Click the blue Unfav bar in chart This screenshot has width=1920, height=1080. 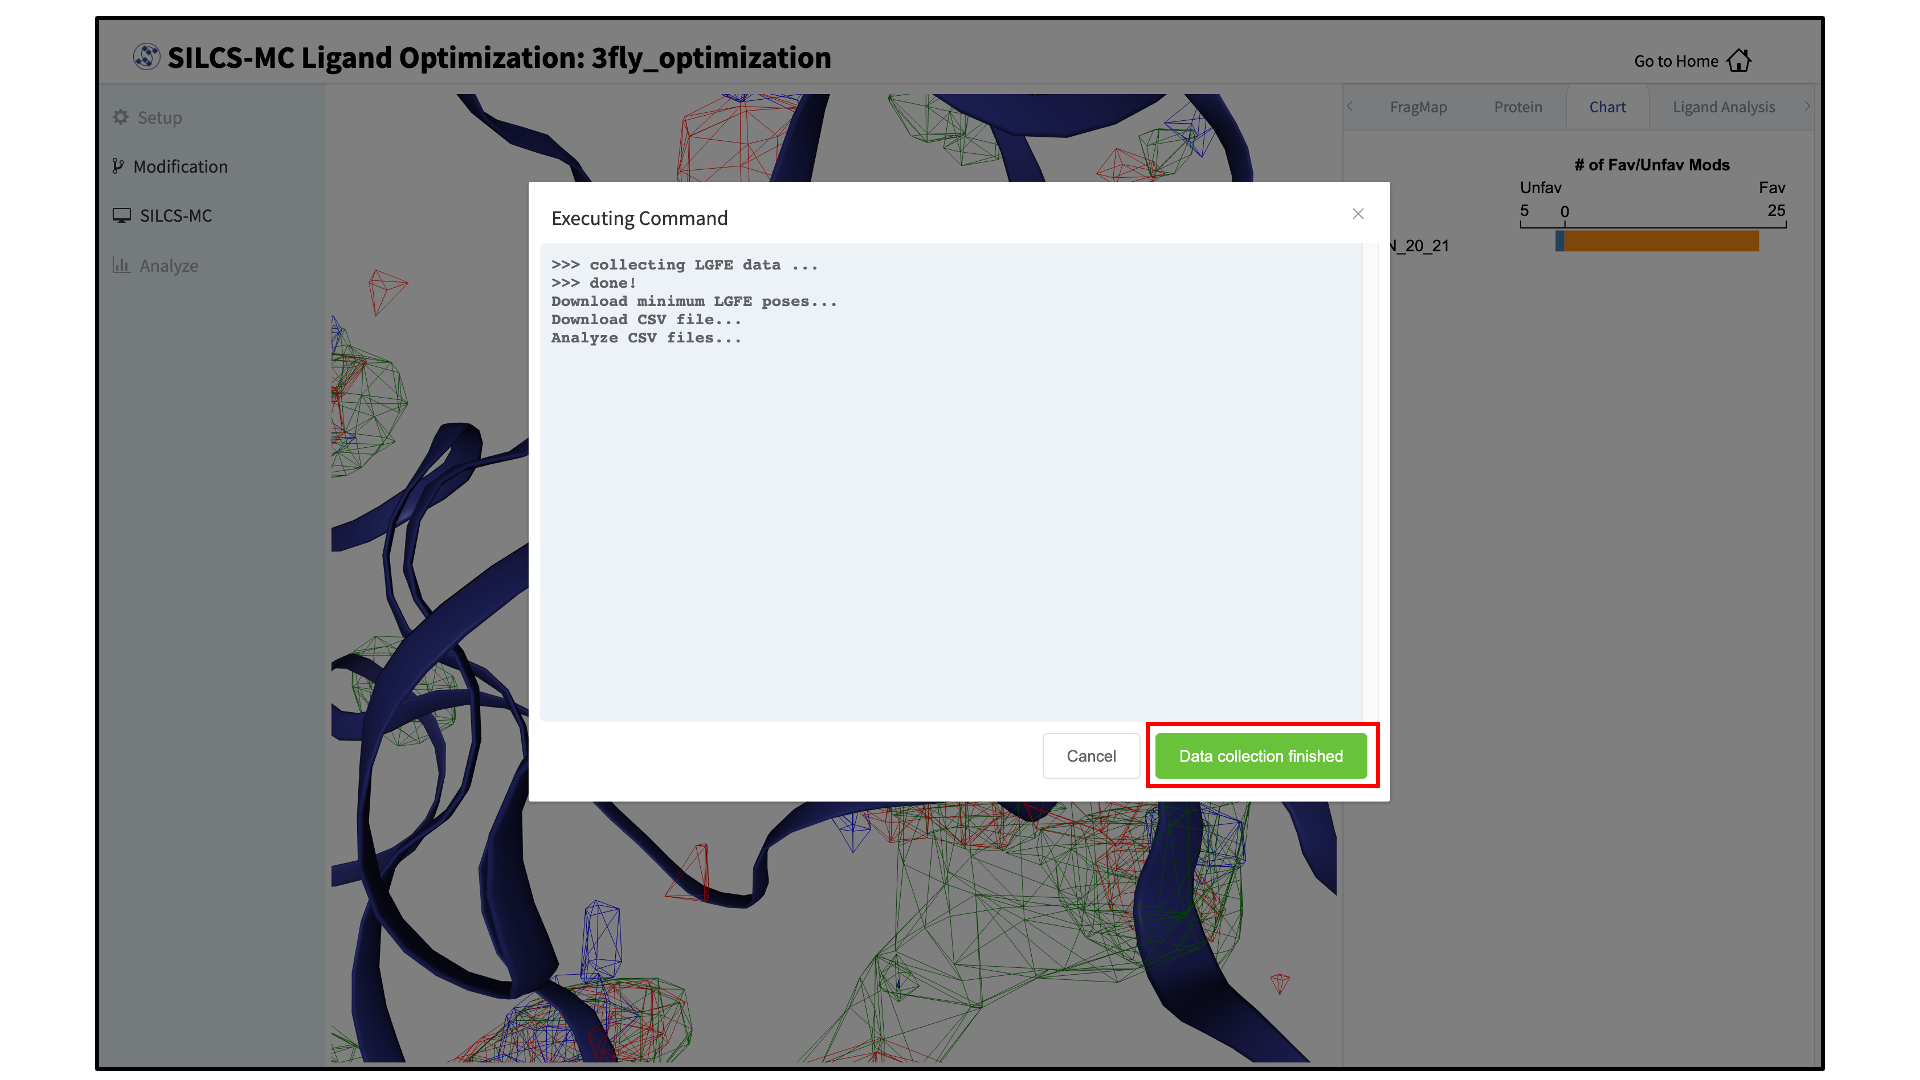click(x=1560, y=241)
